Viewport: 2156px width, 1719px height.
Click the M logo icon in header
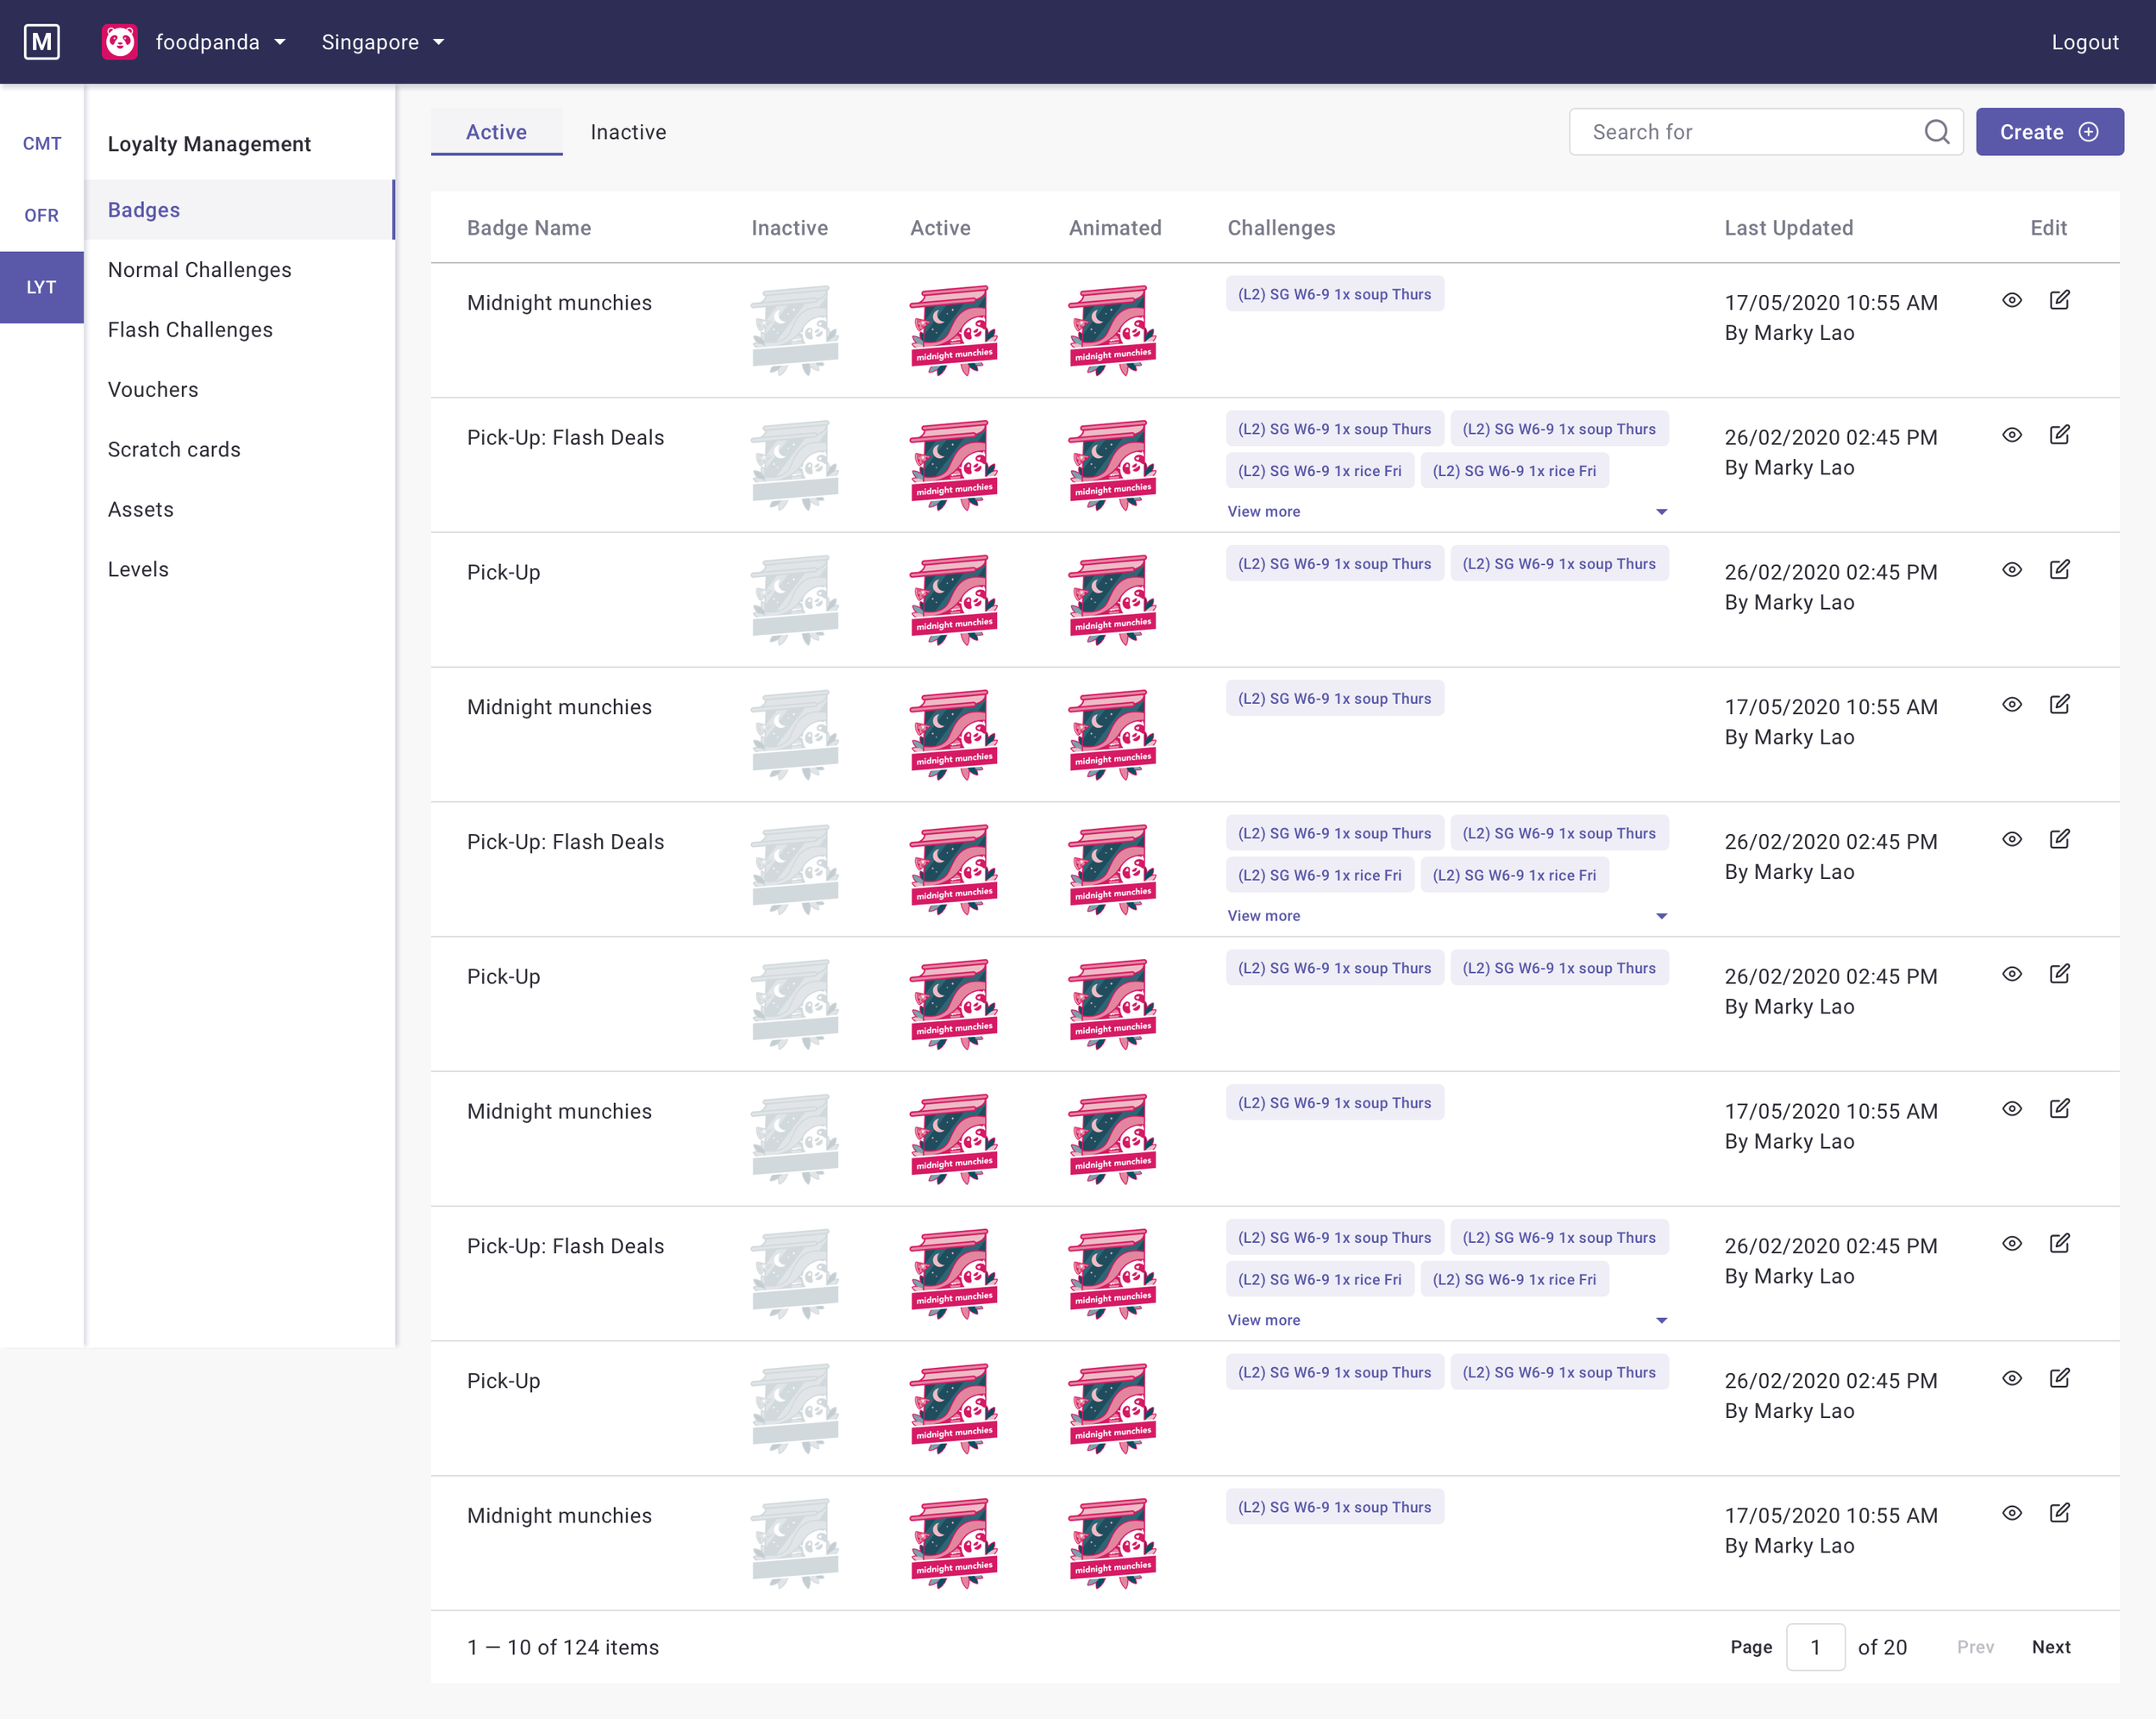coord(41,42)
